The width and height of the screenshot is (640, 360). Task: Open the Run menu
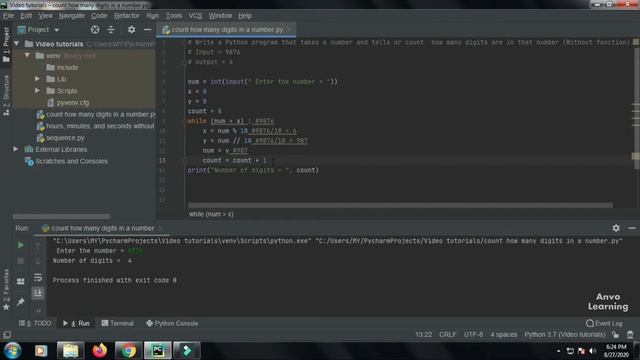click(x=152, y=16)
